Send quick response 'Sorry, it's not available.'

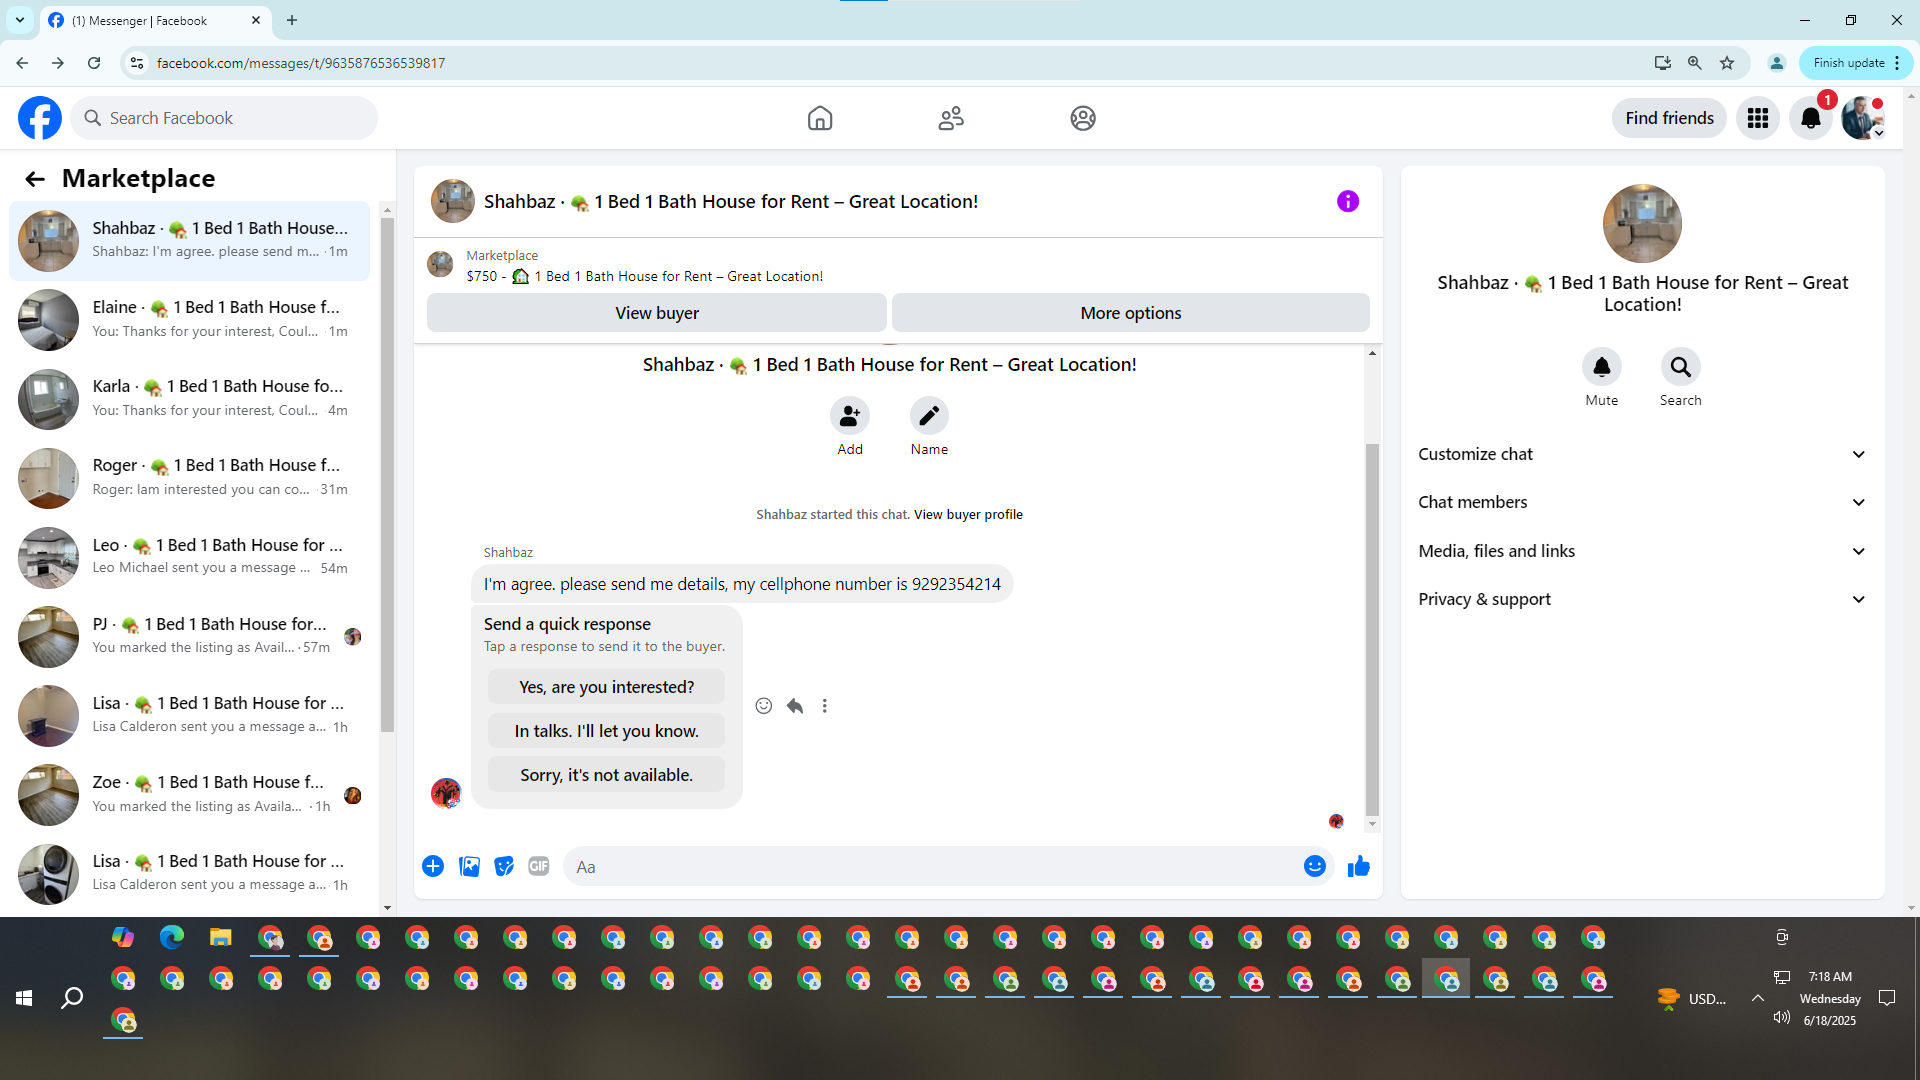(x=606, y=775)
